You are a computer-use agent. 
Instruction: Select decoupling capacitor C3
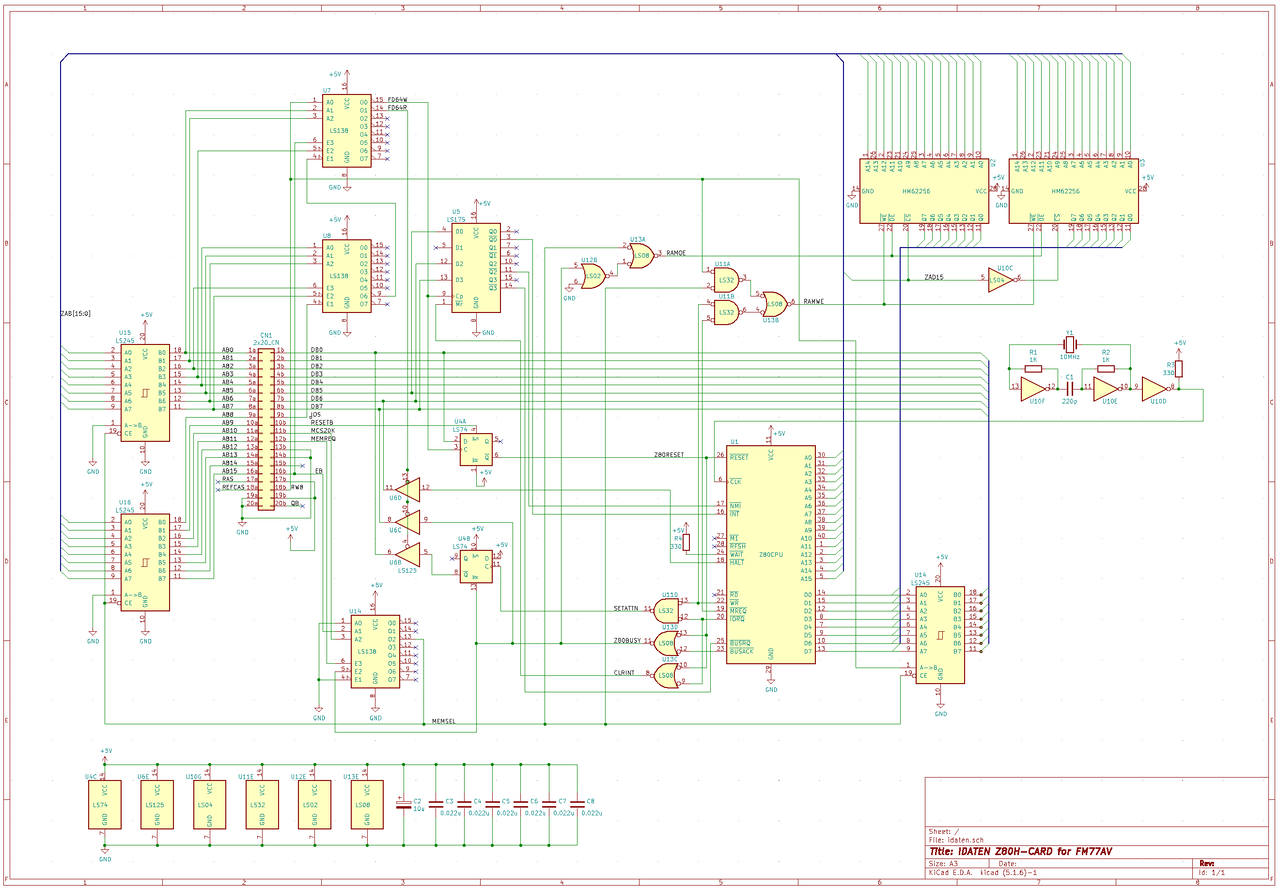coord(436,805)
